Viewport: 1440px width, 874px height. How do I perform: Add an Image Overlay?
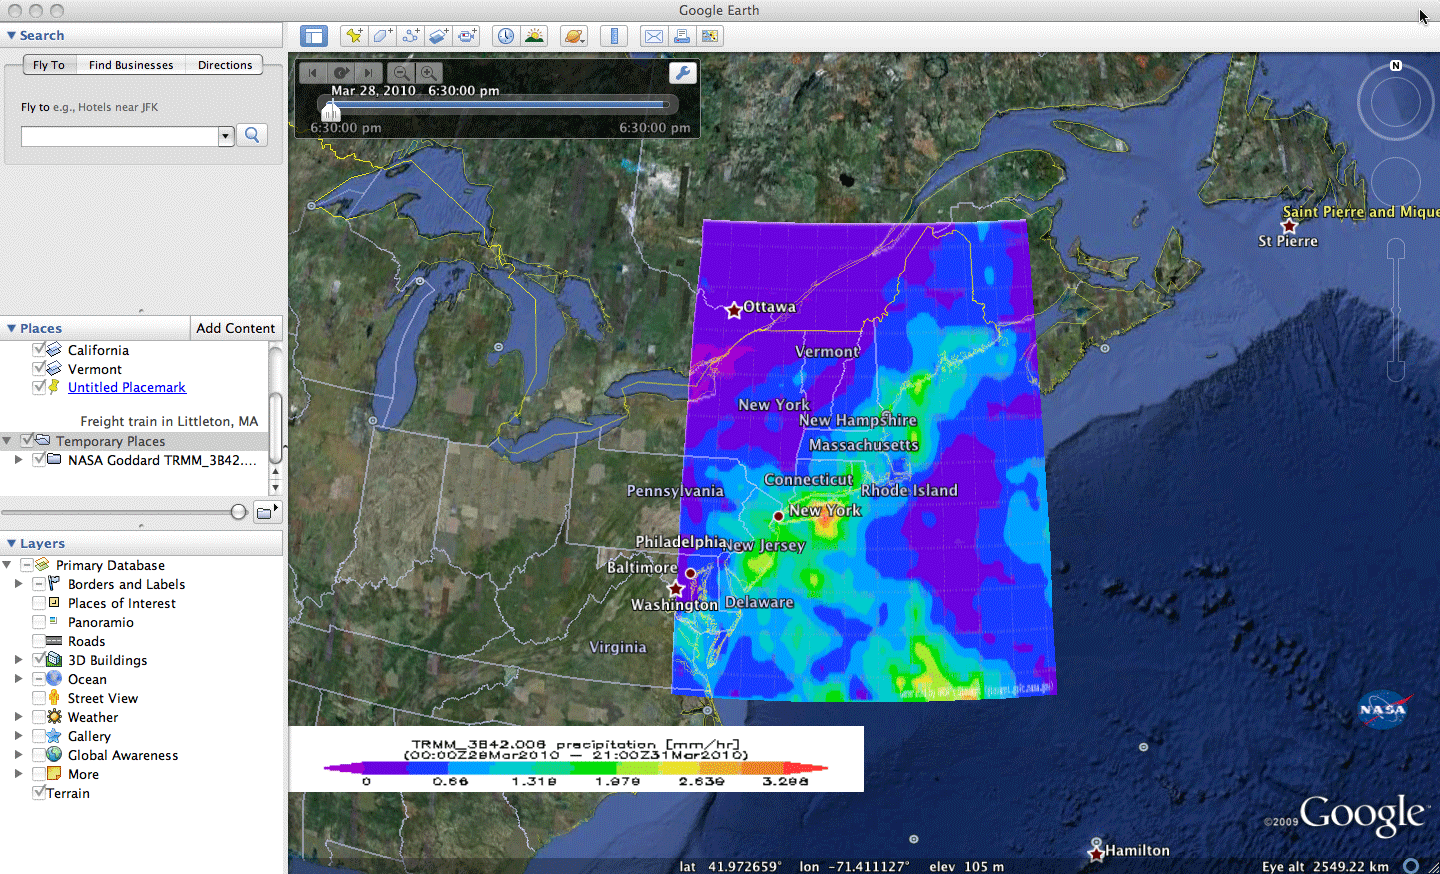(x=439, y=35)
